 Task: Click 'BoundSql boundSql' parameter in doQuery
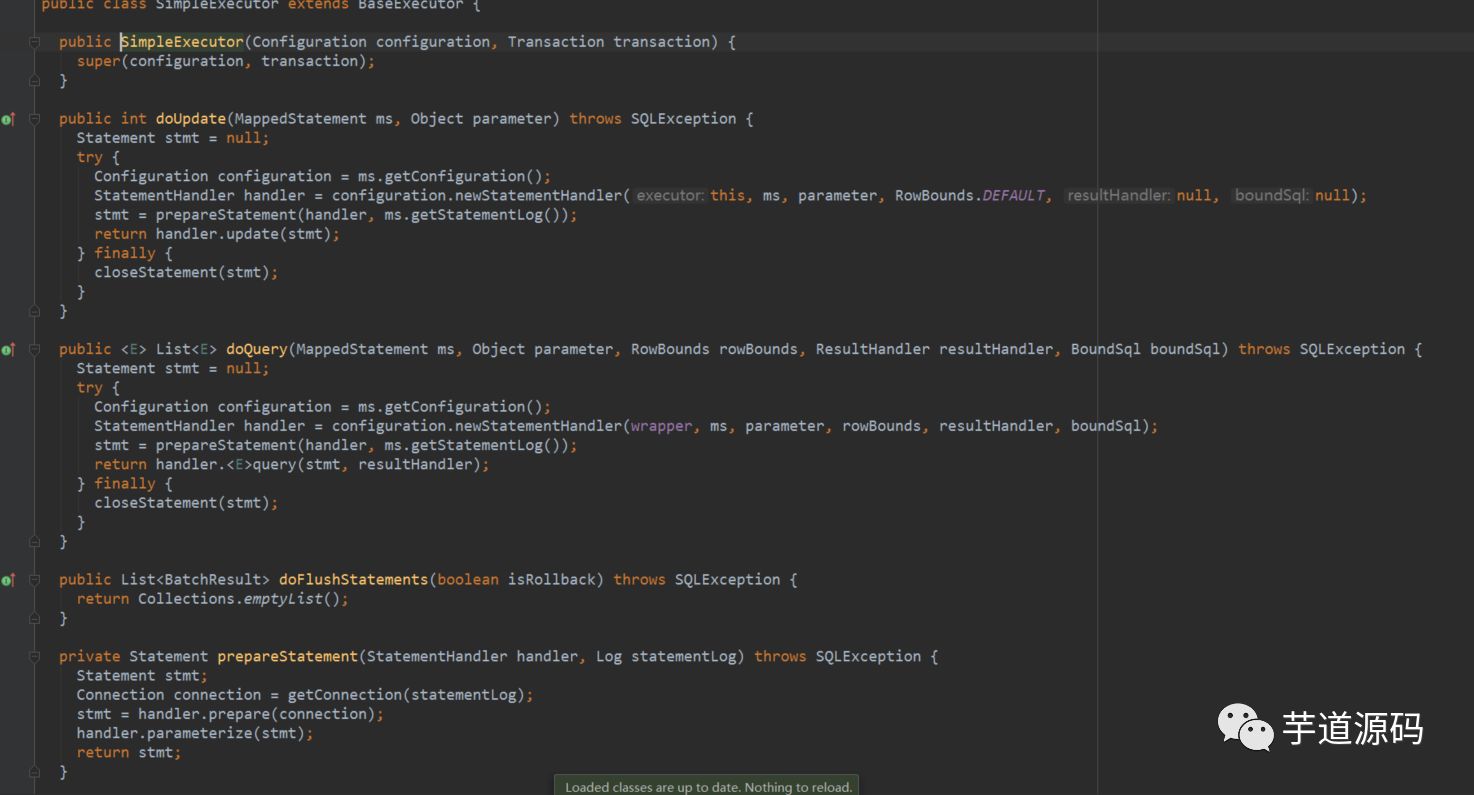tap(1146, 349)
